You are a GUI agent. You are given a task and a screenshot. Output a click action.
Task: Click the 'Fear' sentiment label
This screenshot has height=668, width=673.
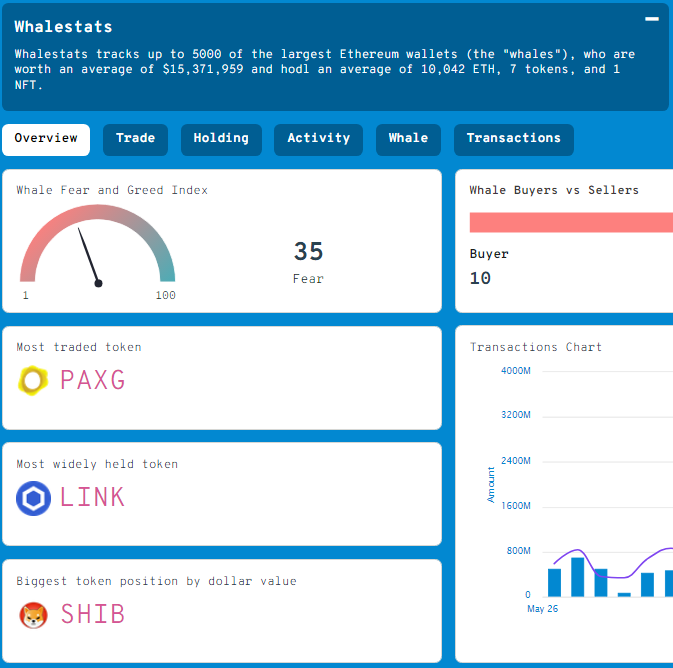(x=308, y=279)
